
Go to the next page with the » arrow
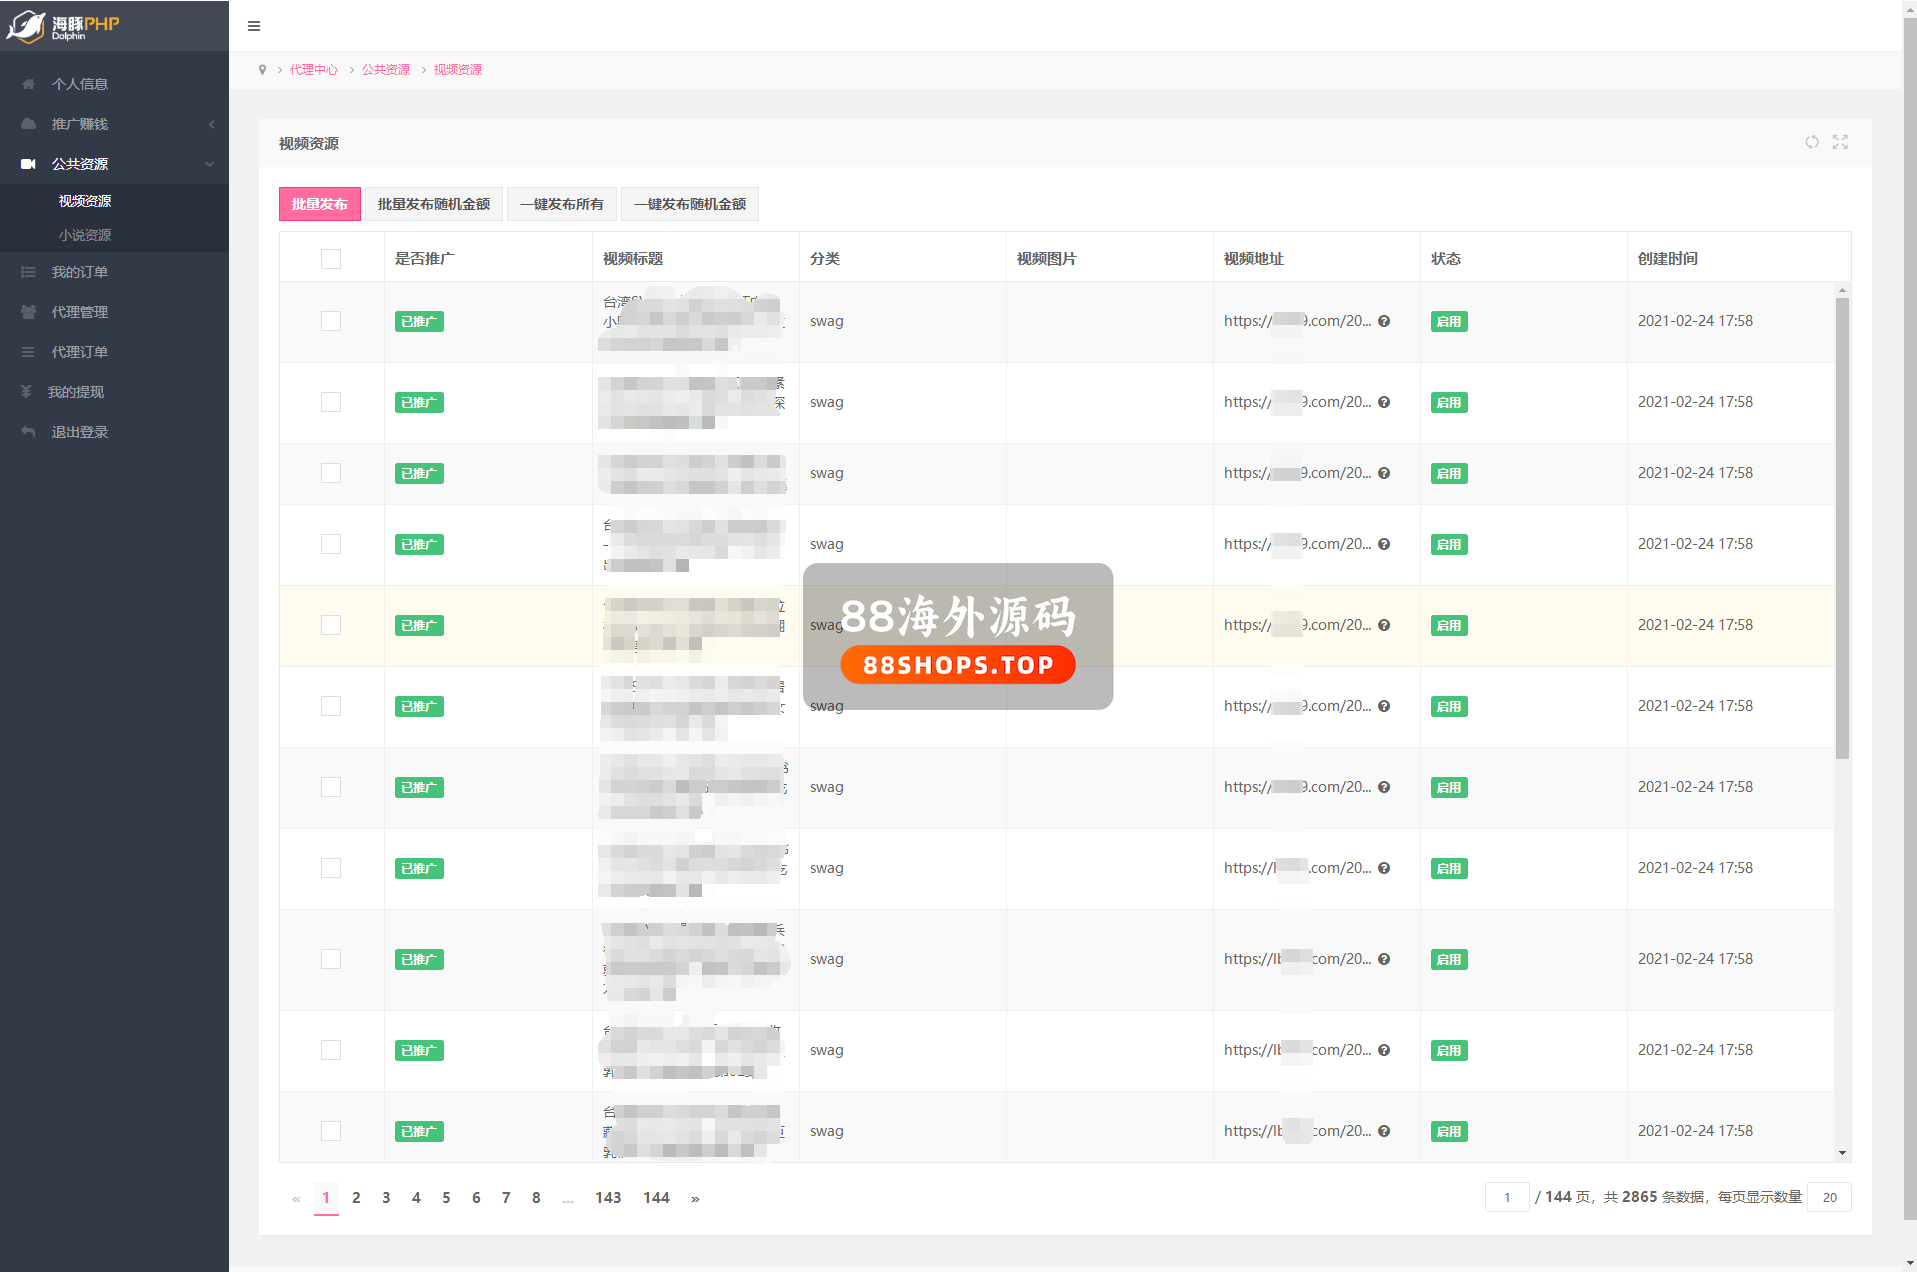point(695,1198)
